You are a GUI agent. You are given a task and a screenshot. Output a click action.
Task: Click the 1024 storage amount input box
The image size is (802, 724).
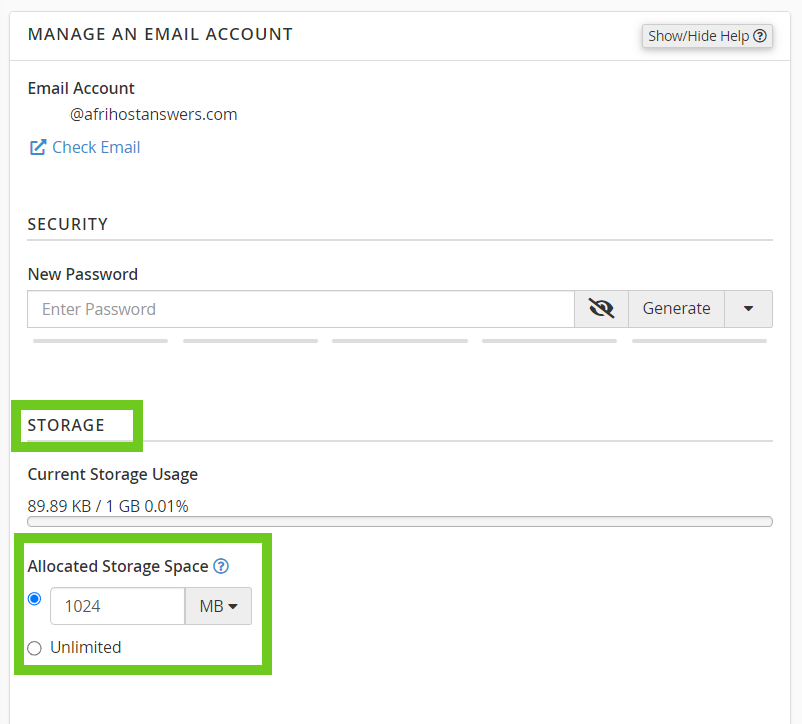coord(117,606)
